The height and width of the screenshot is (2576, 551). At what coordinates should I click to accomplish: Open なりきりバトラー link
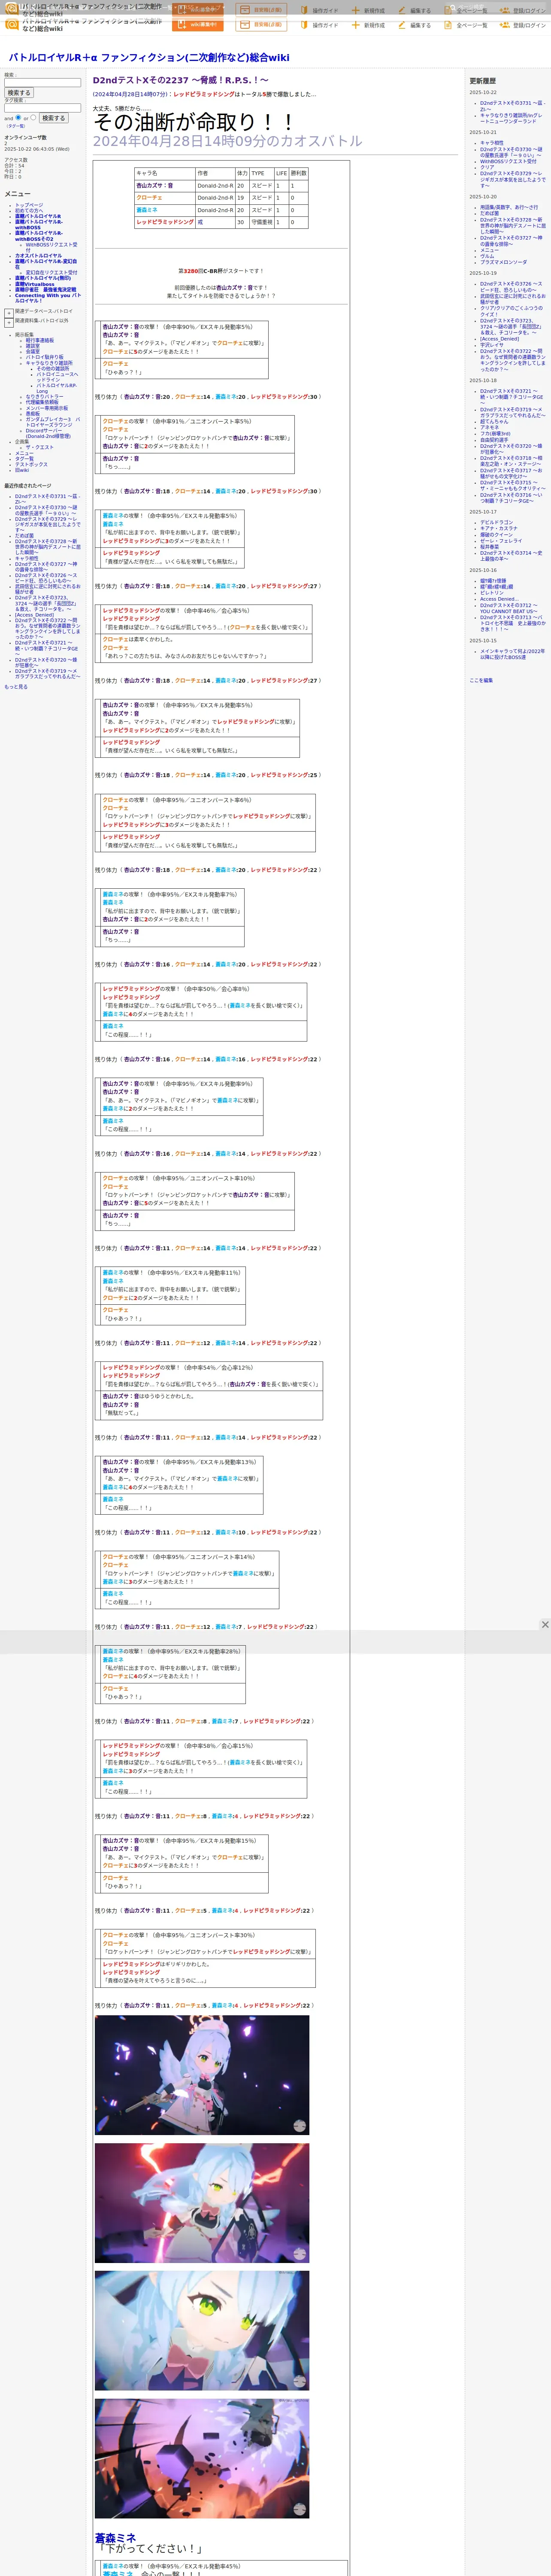pos(44,397)
